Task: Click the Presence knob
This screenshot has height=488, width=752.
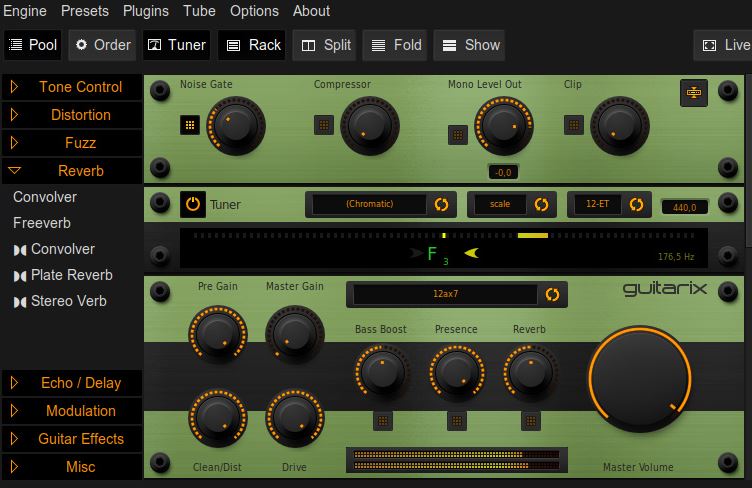Action: tap(457, 372)
